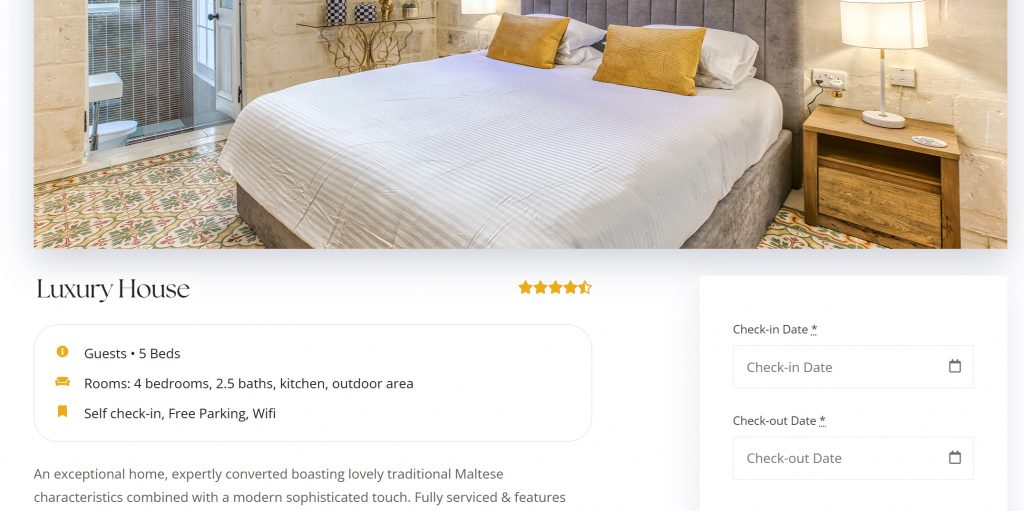Focus the Check-in Date input field
1024x511 pixels.
point(853,367)
